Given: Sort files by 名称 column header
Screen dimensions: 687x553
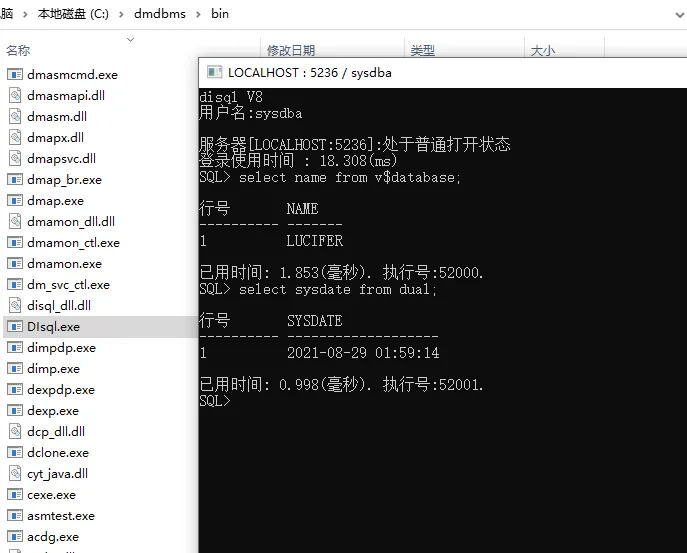Looking at the screenshot, I should [18, 50].
